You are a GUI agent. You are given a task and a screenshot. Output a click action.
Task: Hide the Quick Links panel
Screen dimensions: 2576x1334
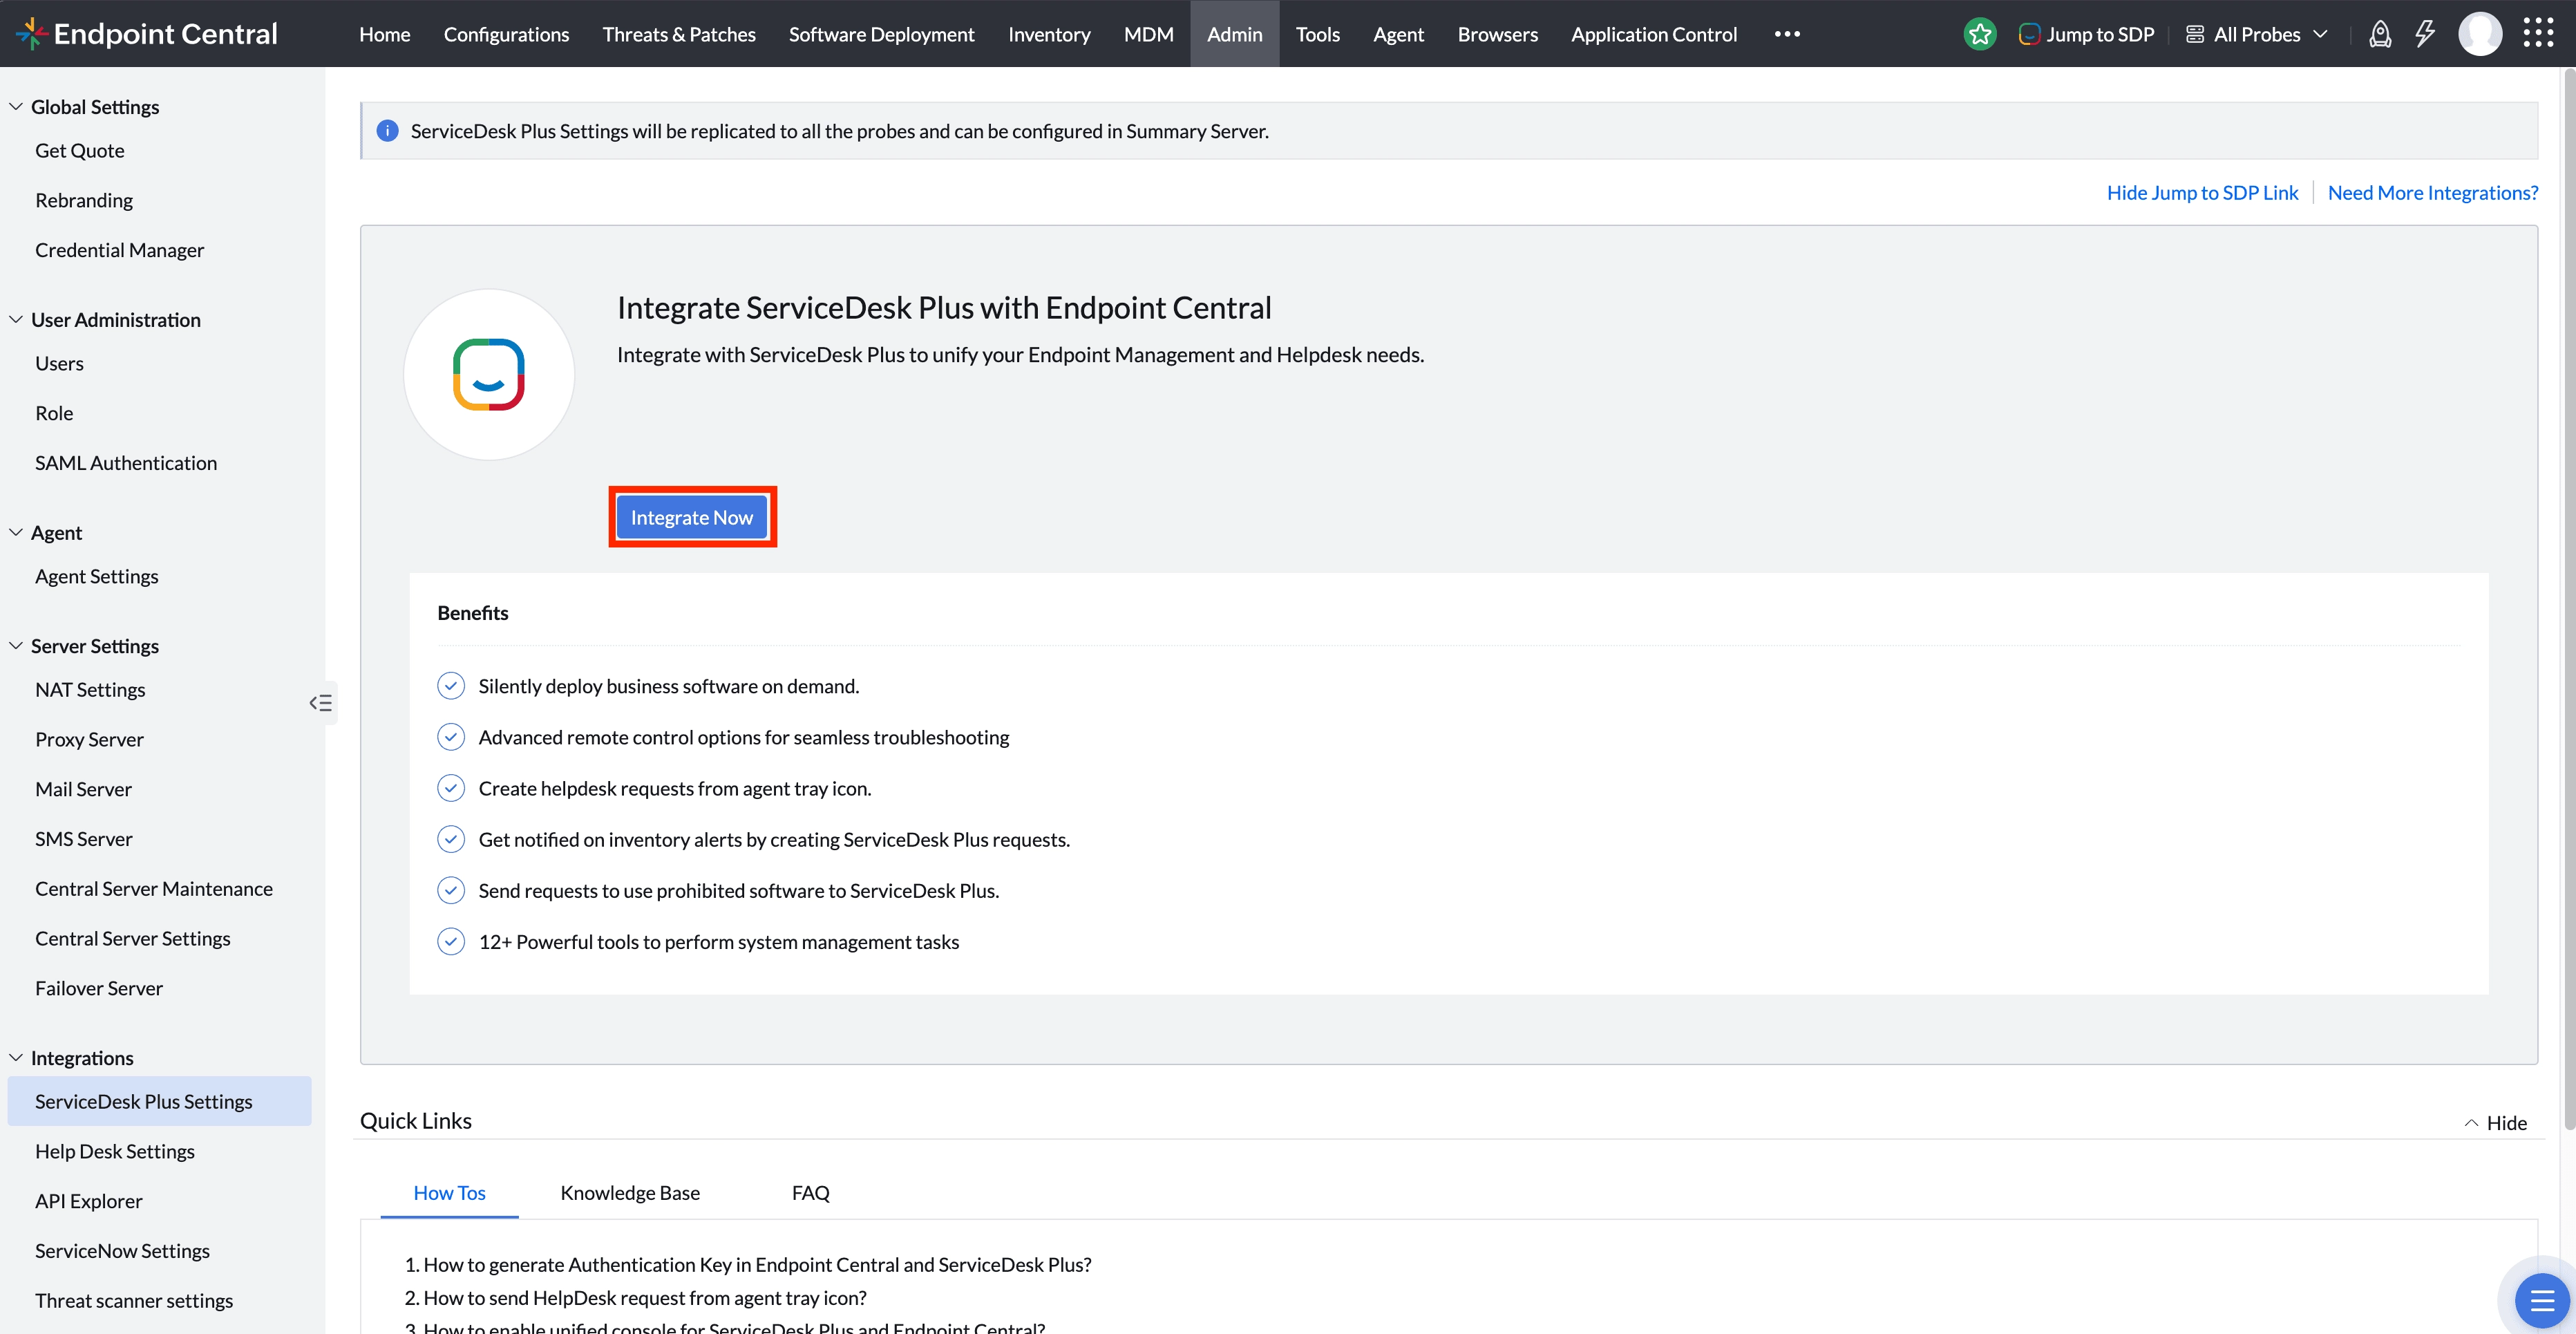(x=2495, y=1122)
